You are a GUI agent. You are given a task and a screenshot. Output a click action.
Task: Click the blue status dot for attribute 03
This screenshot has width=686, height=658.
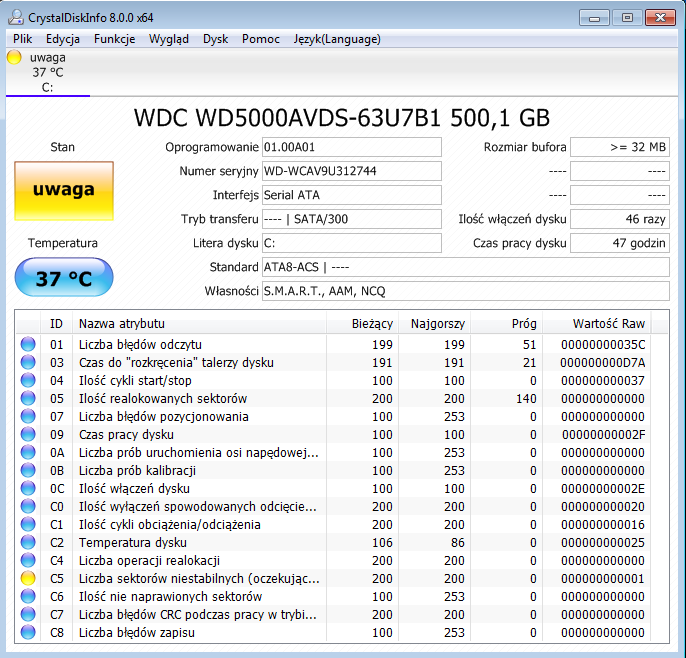point(28,362)
